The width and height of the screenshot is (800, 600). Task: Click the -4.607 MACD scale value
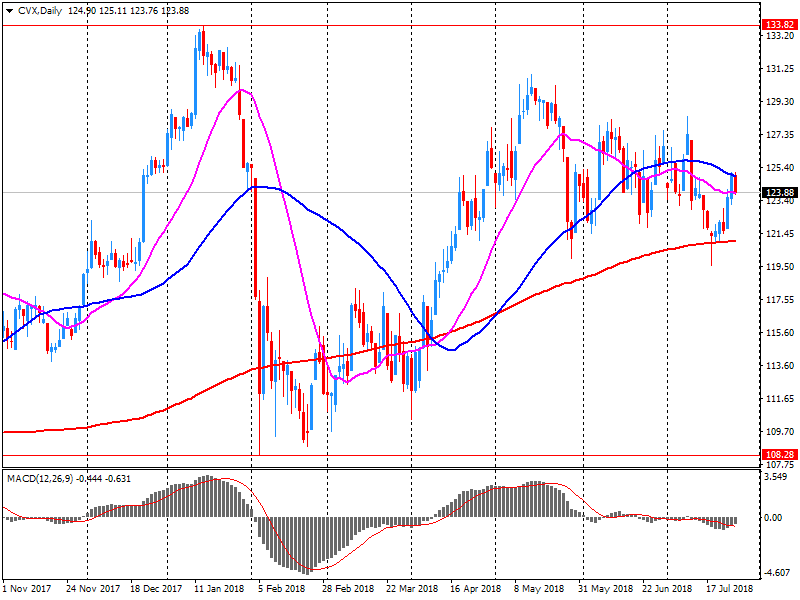[778, 572]
